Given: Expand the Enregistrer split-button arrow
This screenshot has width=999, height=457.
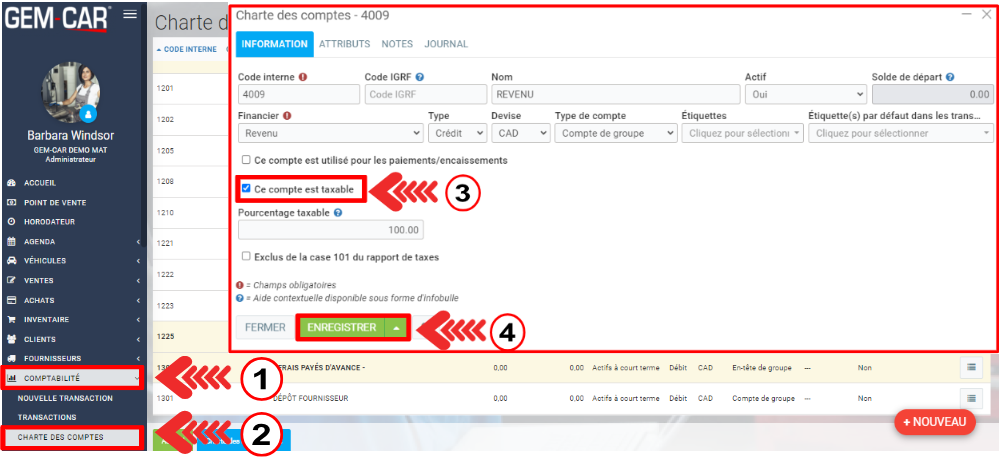Looking at the screenshot, I should (397, 328).
